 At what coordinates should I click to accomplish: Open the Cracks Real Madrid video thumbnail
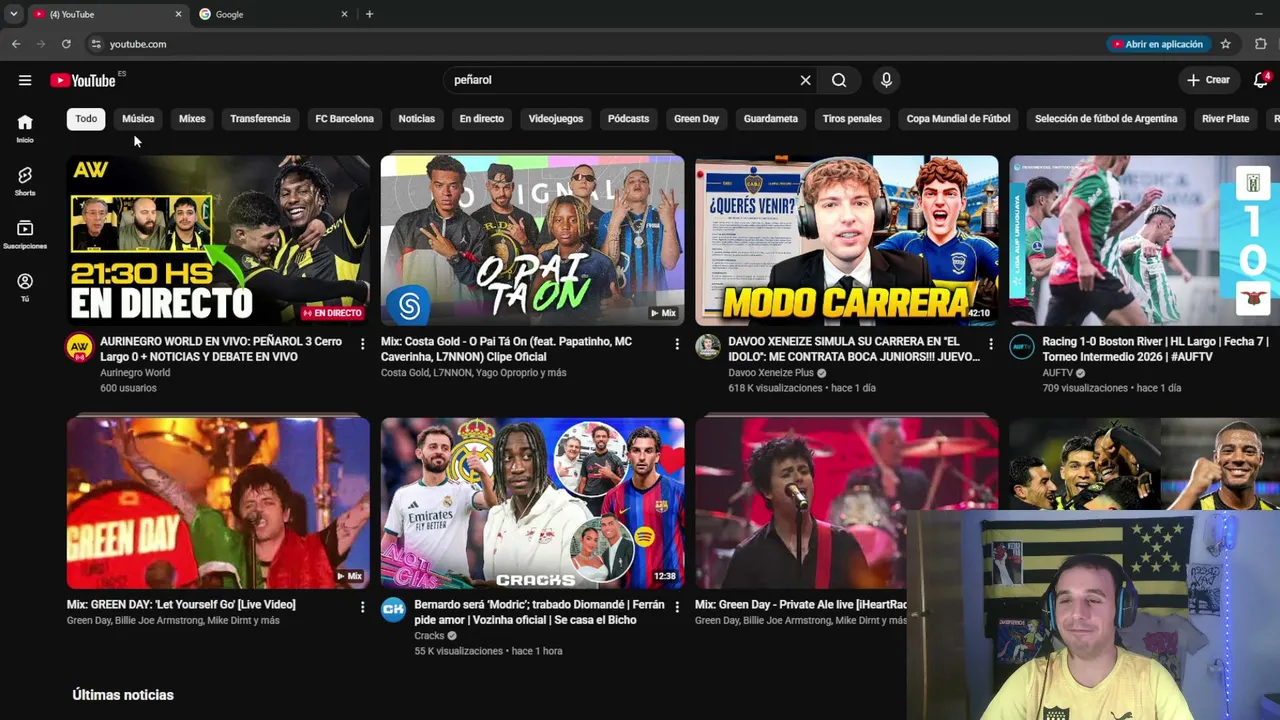[532, 503]
